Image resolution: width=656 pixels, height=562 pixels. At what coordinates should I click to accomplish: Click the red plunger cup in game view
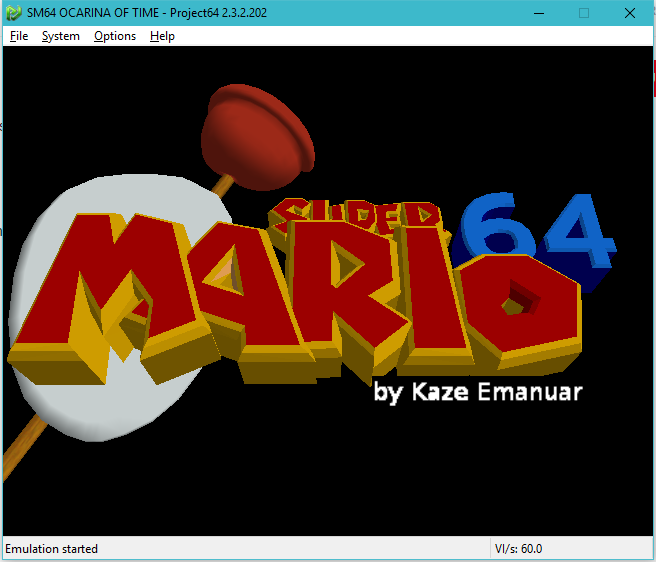point(257,137)
